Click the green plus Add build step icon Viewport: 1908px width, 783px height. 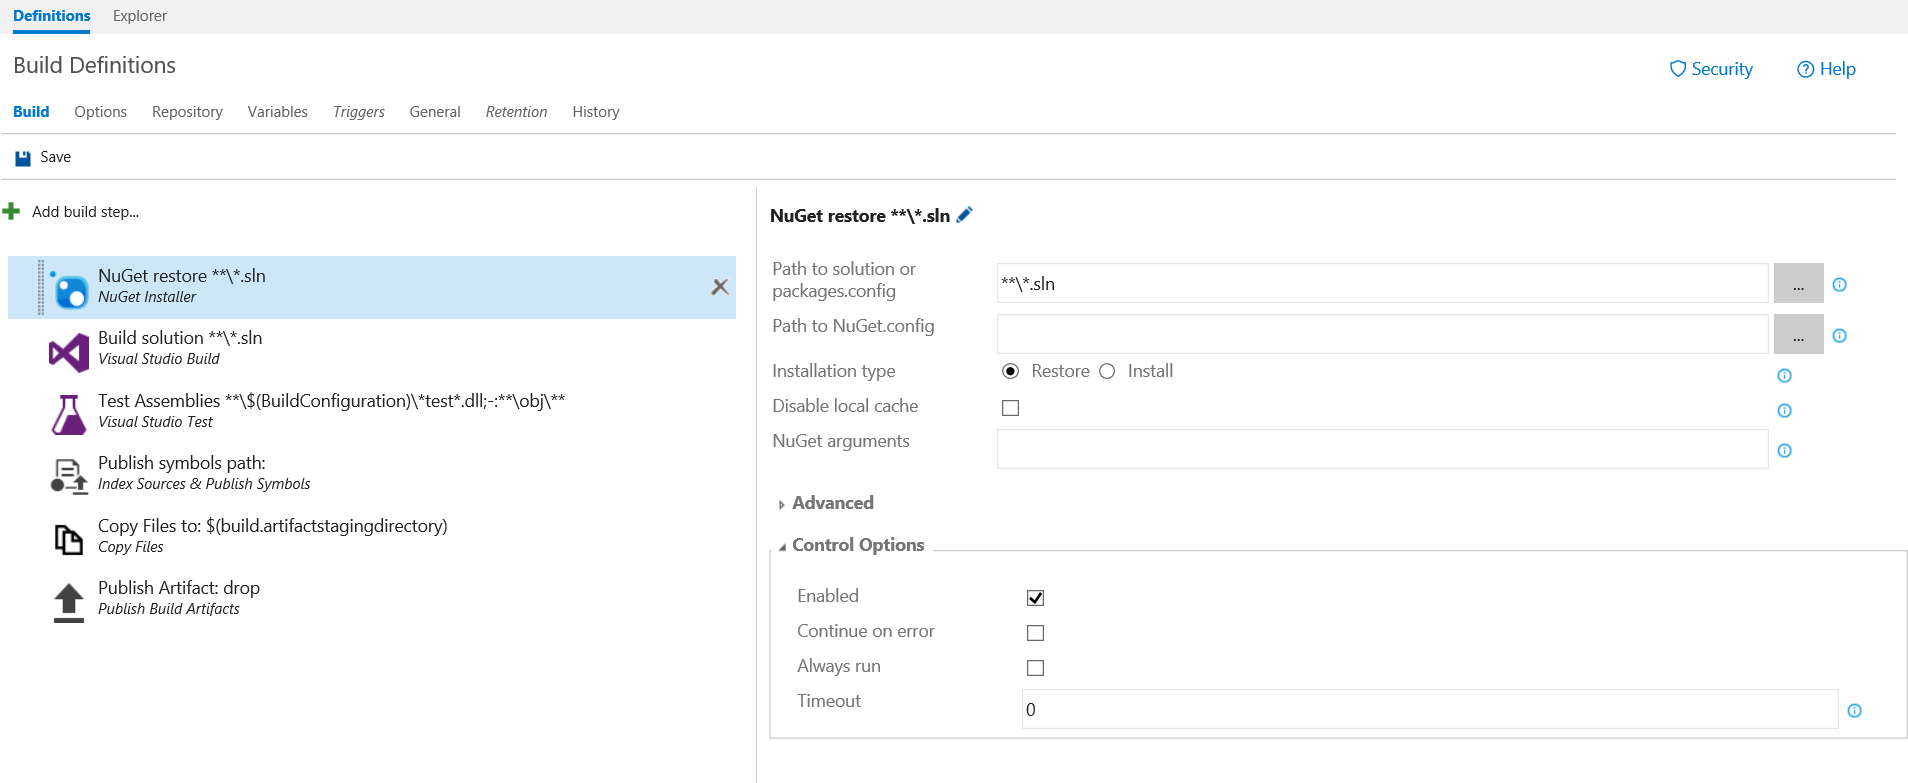point(11,211)
